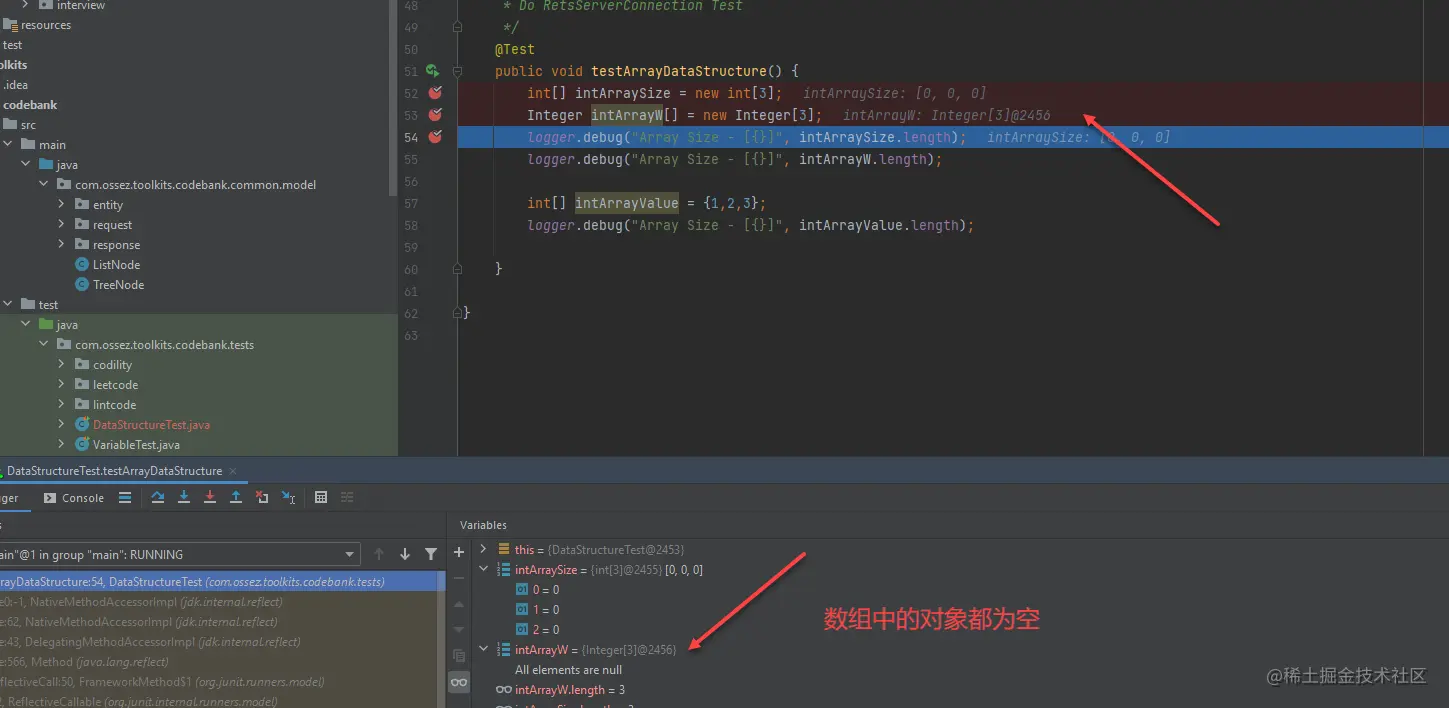
Task: Click the .idea folder in the project tree
Action: (16, 85)
